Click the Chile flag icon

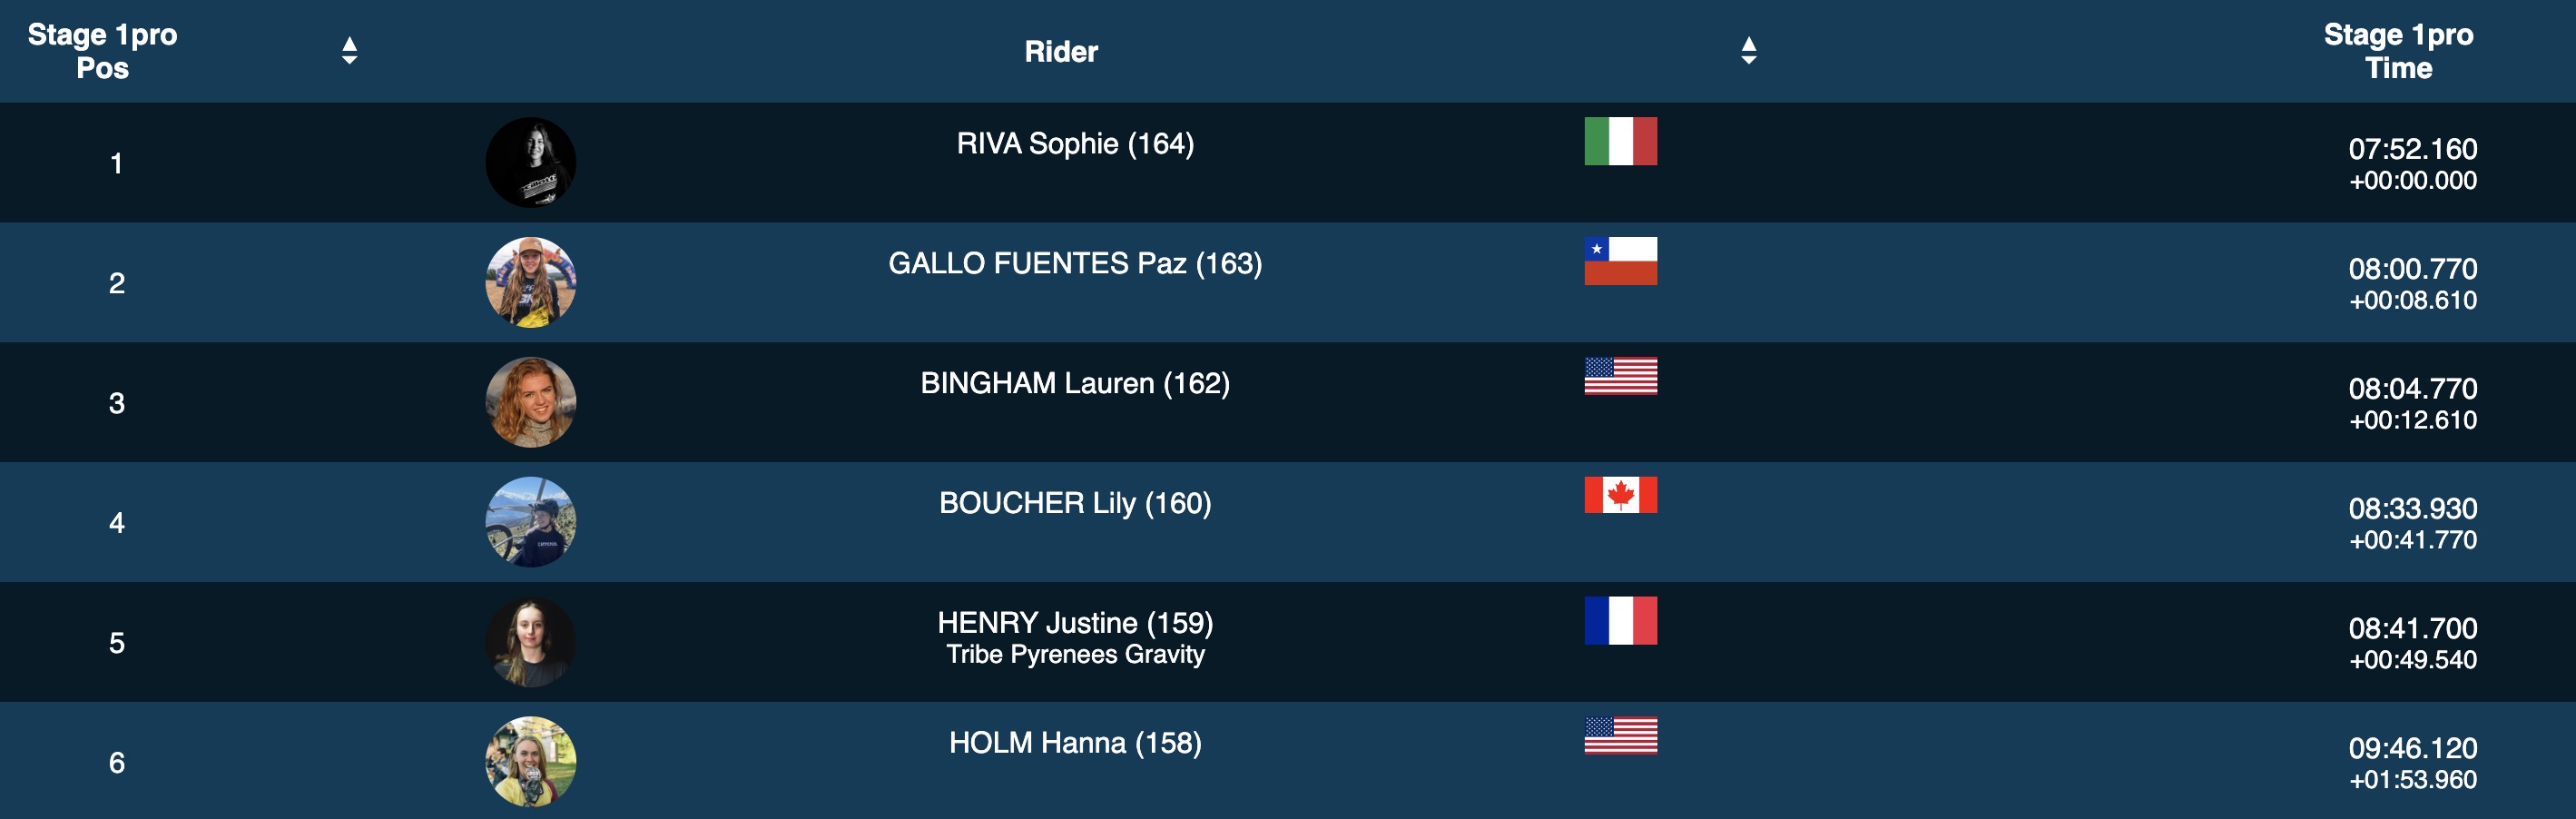(1620, 261)
